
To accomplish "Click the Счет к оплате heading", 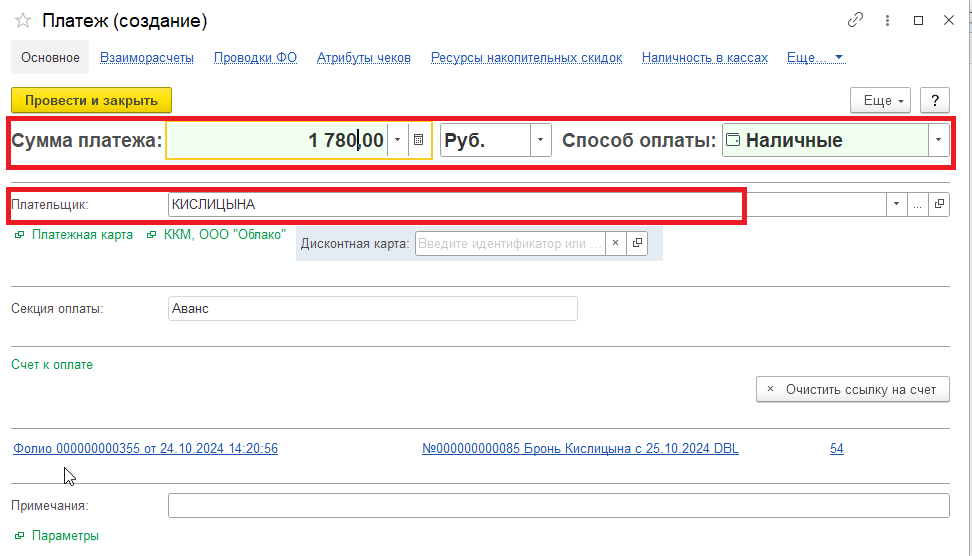I will click(52, 364).
